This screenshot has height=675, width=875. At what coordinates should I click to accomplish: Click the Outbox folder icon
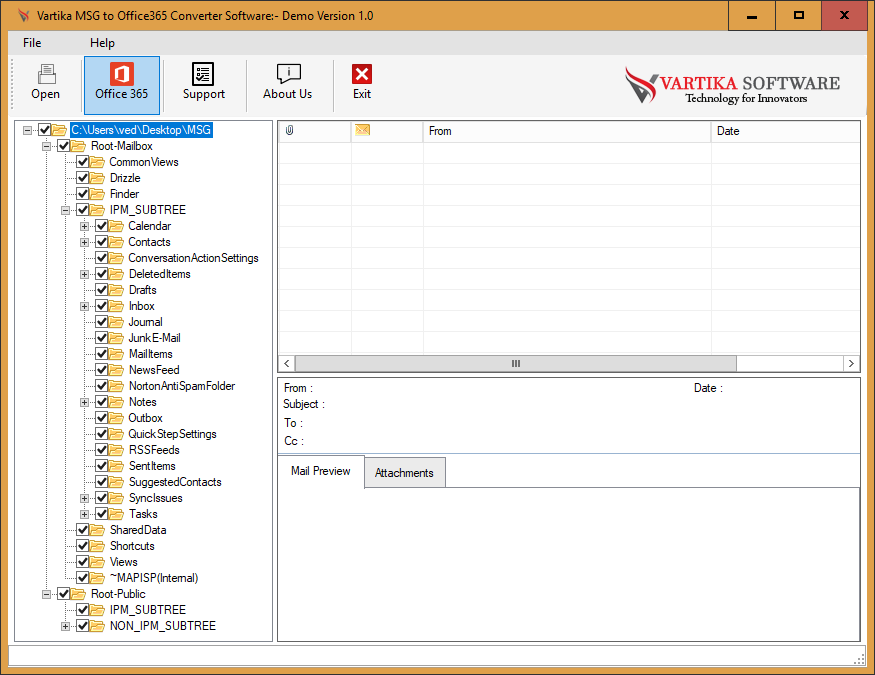tap(116, 418)
